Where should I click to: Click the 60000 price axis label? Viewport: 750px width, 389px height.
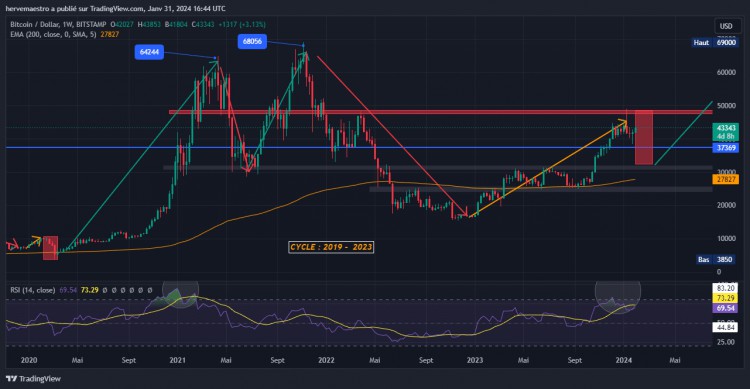point(726,72)
